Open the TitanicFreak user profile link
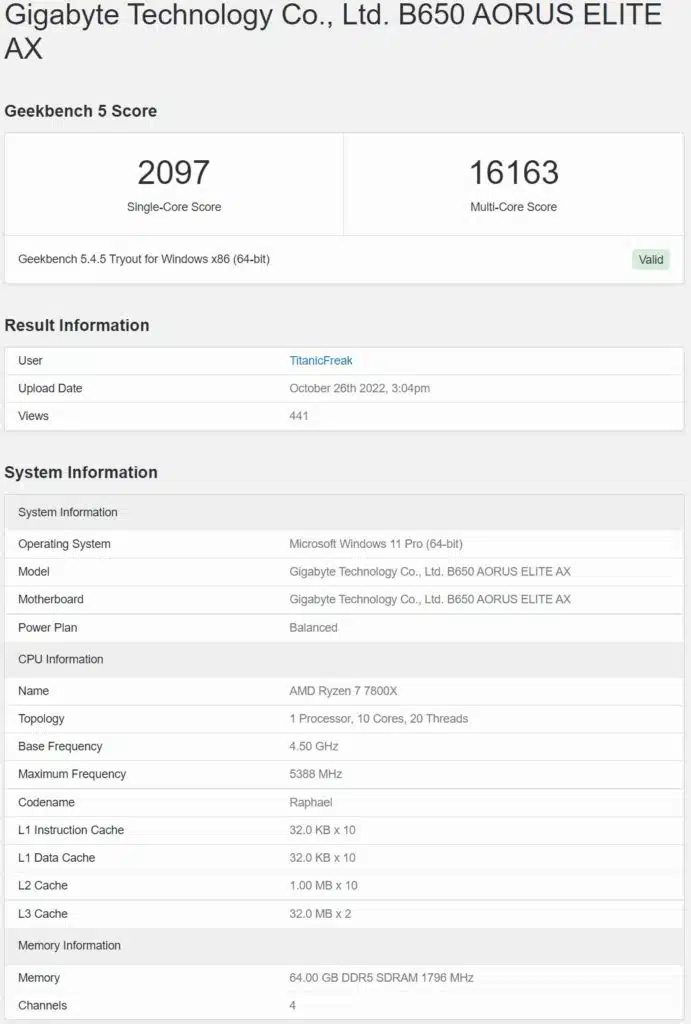This screenshot has width=691, height=1024. (x=321, y=360)
